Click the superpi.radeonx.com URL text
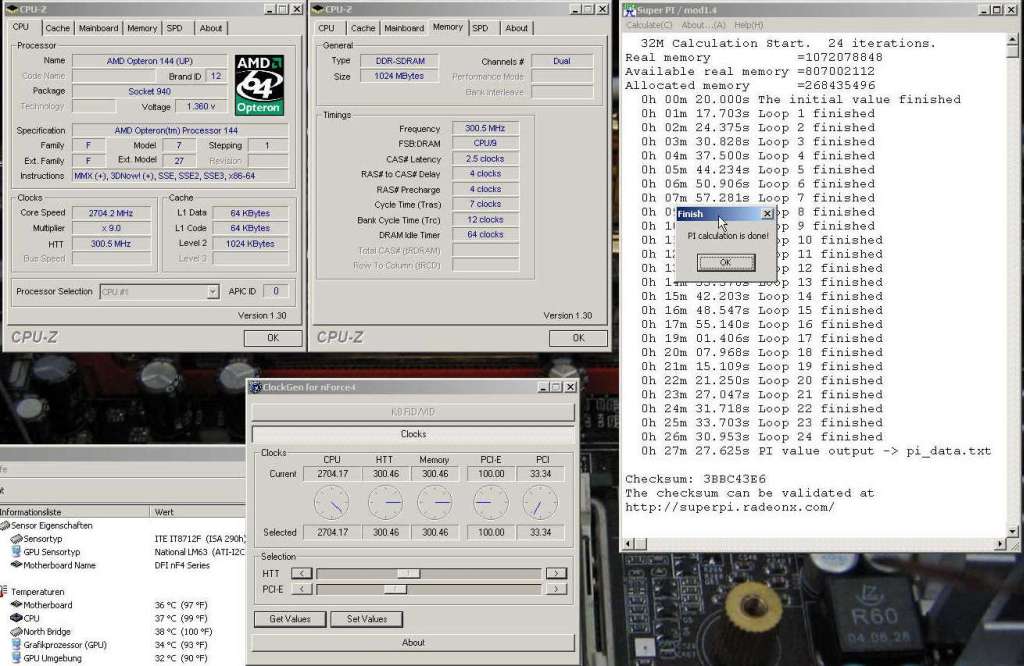The width and height of the screenshot is (1024, 666). pos(729,507)
